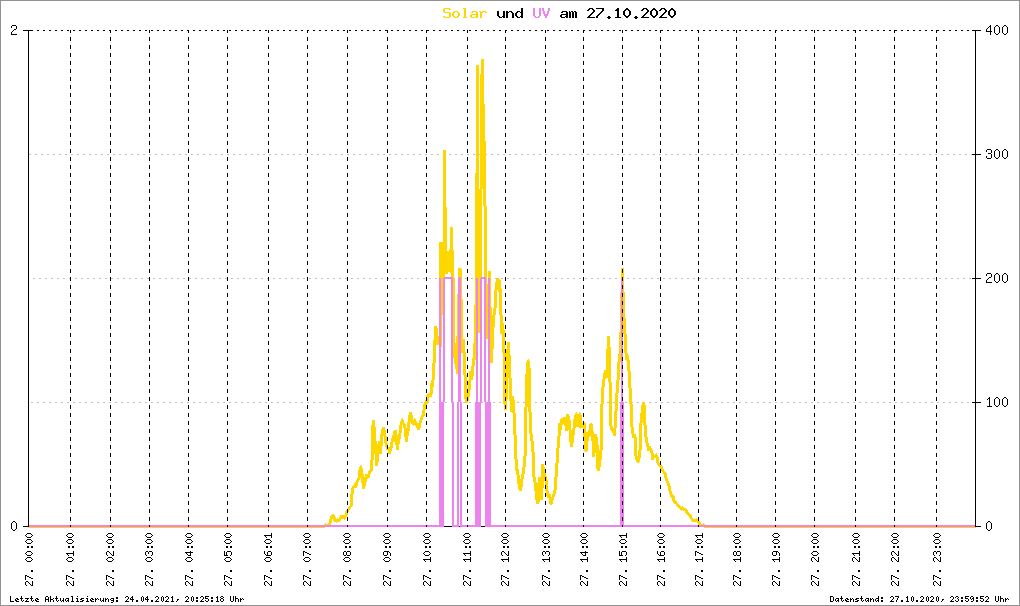The height and width of the screenshot is (606, 1020).
Task: Select the '08:00' time axis label
Action: 347,559
